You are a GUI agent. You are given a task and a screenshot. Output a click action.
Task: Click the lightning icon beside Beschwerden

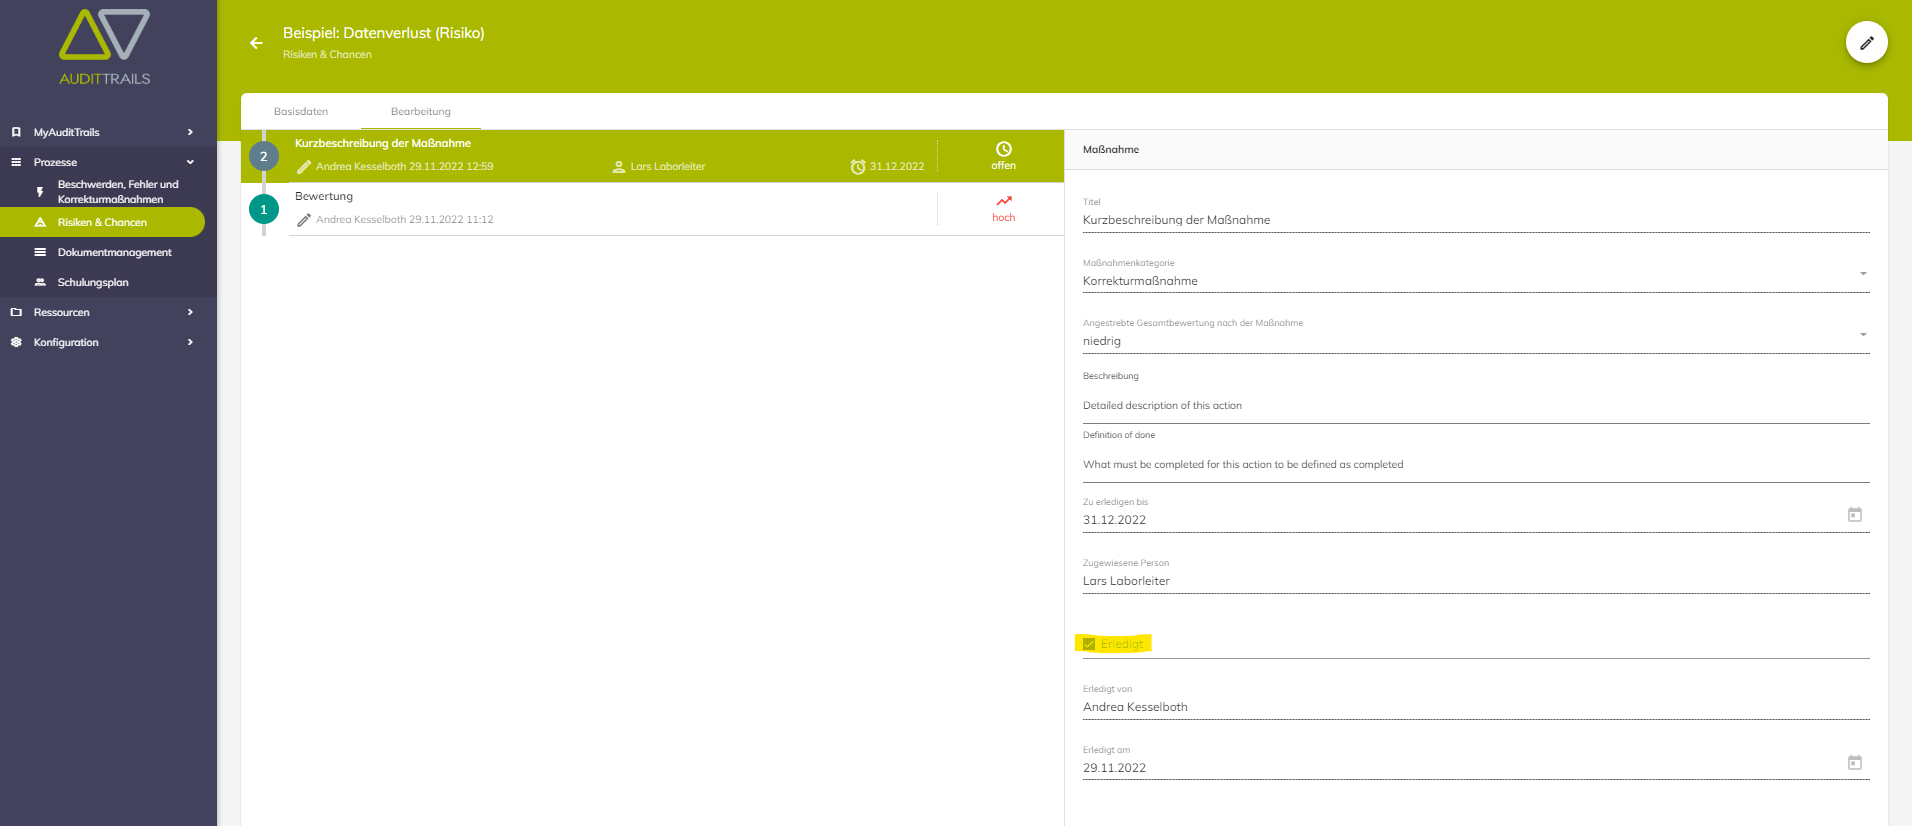pos(40,192)
